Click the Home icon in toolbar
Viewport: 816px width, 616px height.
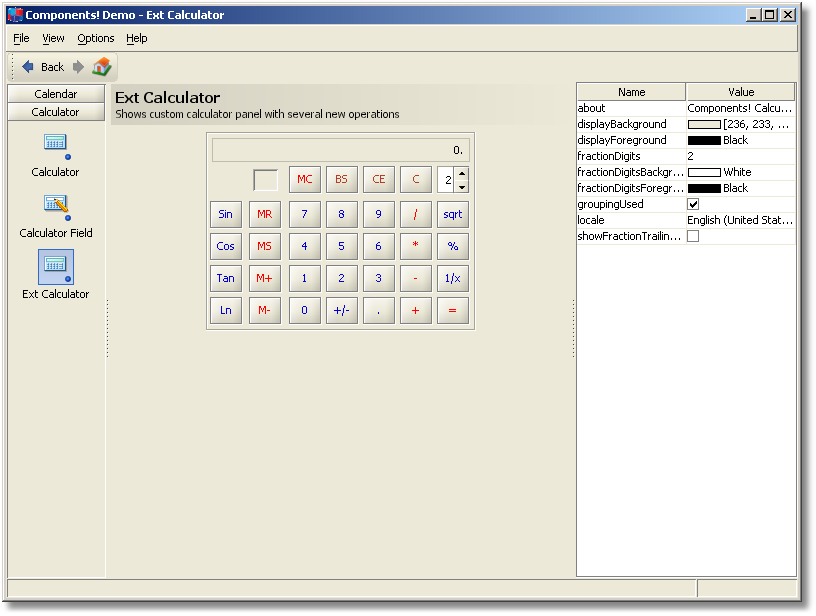(102, 67)
